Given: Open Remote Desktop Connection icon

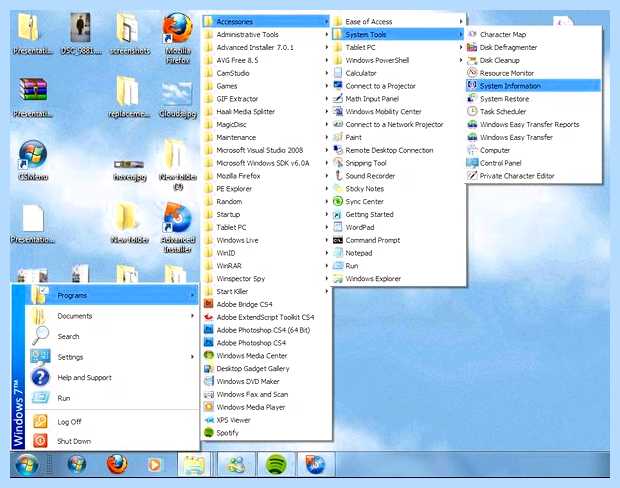Looking at the screenshot, I should [338, 150].
